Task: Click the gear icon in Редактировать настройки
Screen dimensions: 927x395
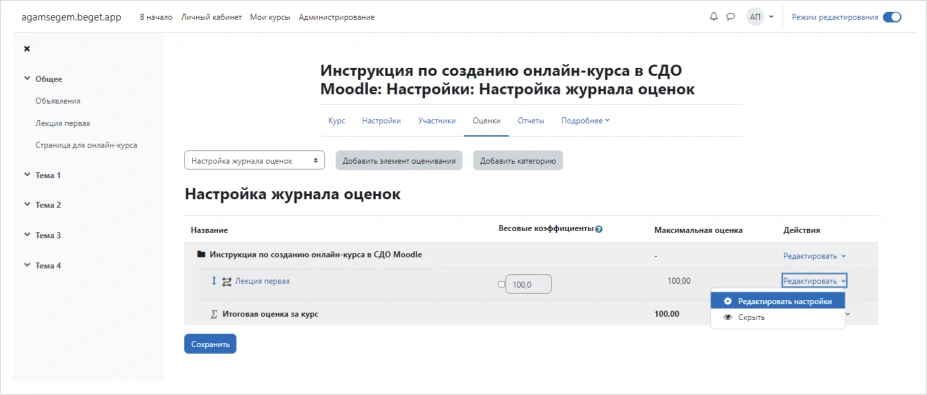Action: 728,301
